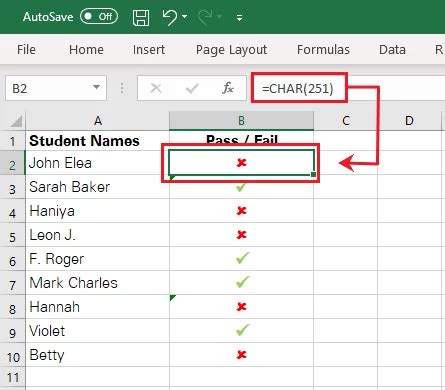Select the Sarah Baker cell

[x=98, y=187]
